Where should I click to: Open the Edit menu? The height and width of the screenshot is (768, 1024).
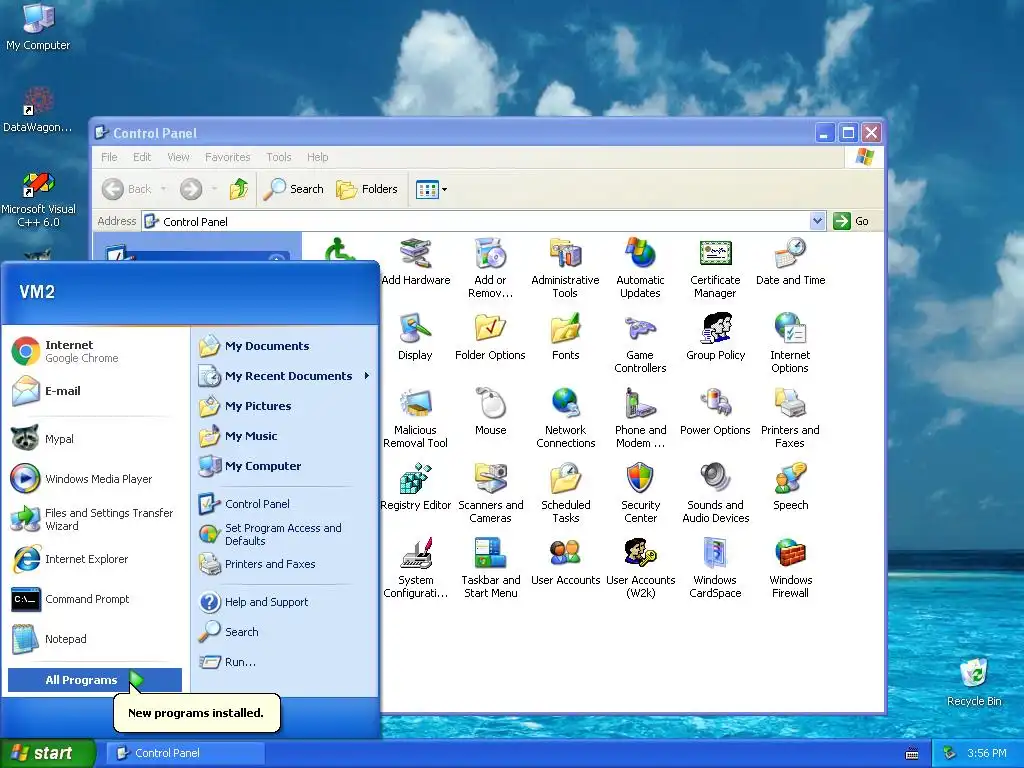click(x=142, y=157)
